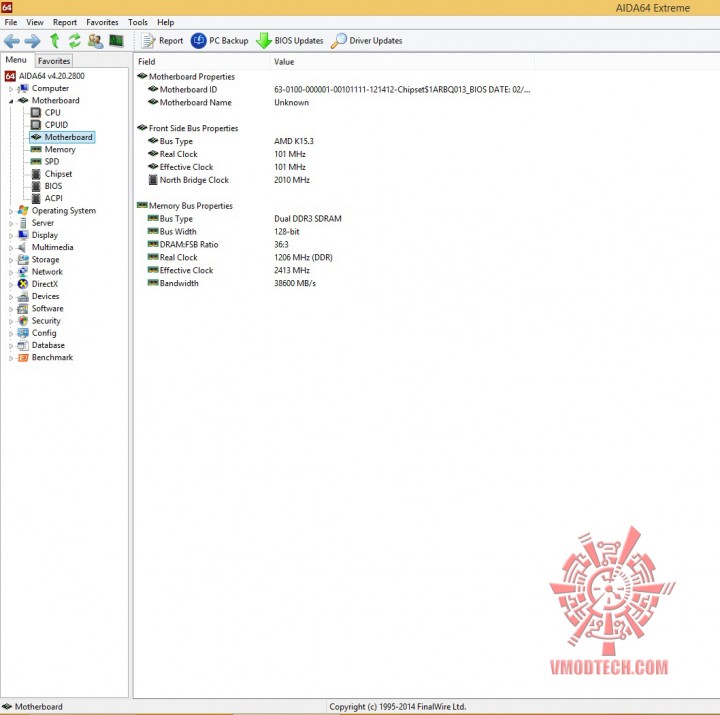This screenshot has height=715, width=720.
Task: Click the AIDA64 app icon in title bar
Action: click(x=6, y=7)
